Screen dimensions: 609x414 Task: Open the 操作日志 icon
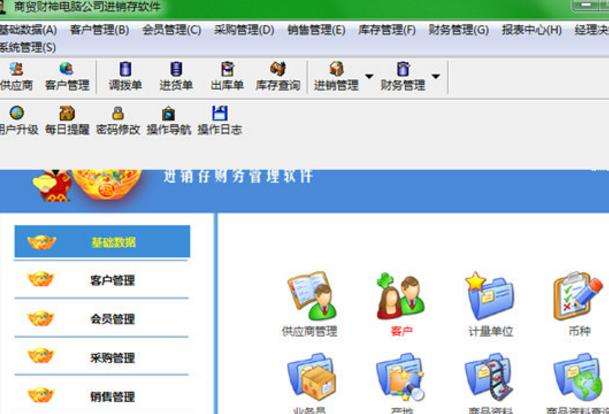point(220,120)
